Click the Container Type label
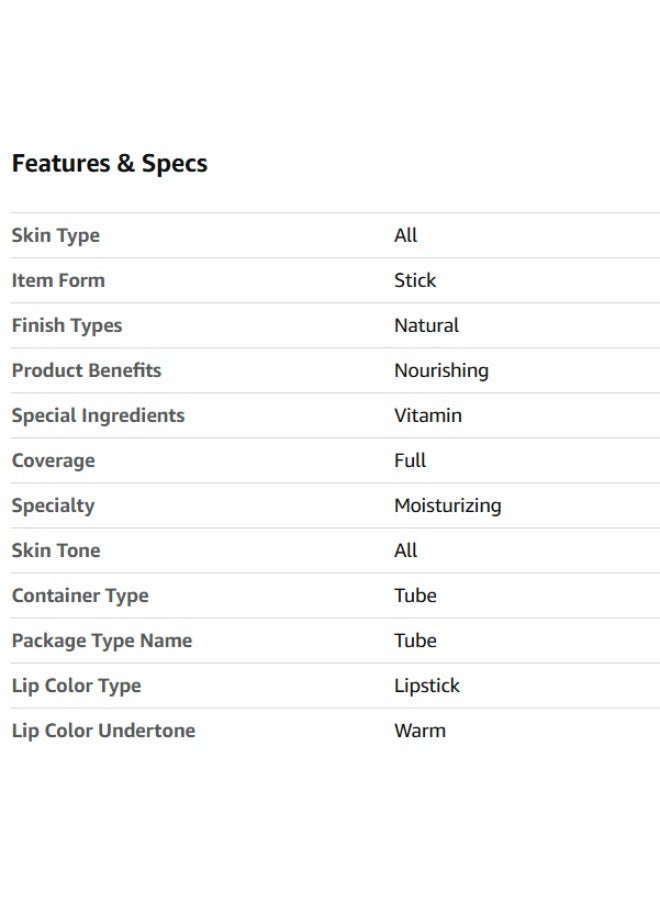The image size is (660, 900). pyautogui.click(x=80, y=596)
